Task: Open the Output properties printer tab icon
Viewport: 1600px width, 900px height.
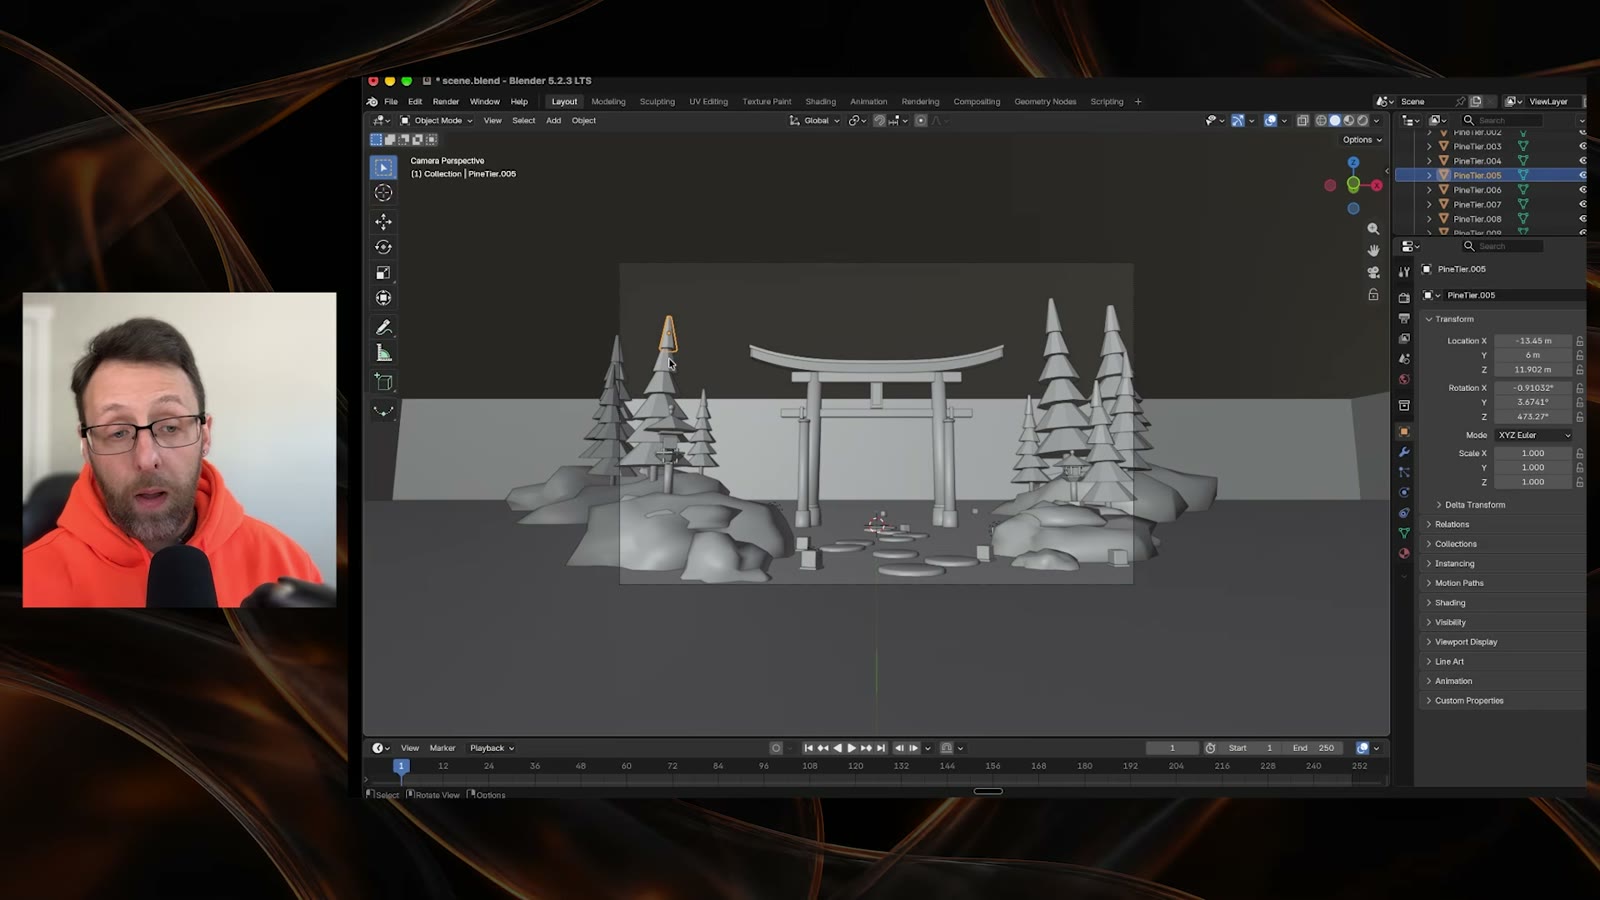Action: [x=1404, y=318]
